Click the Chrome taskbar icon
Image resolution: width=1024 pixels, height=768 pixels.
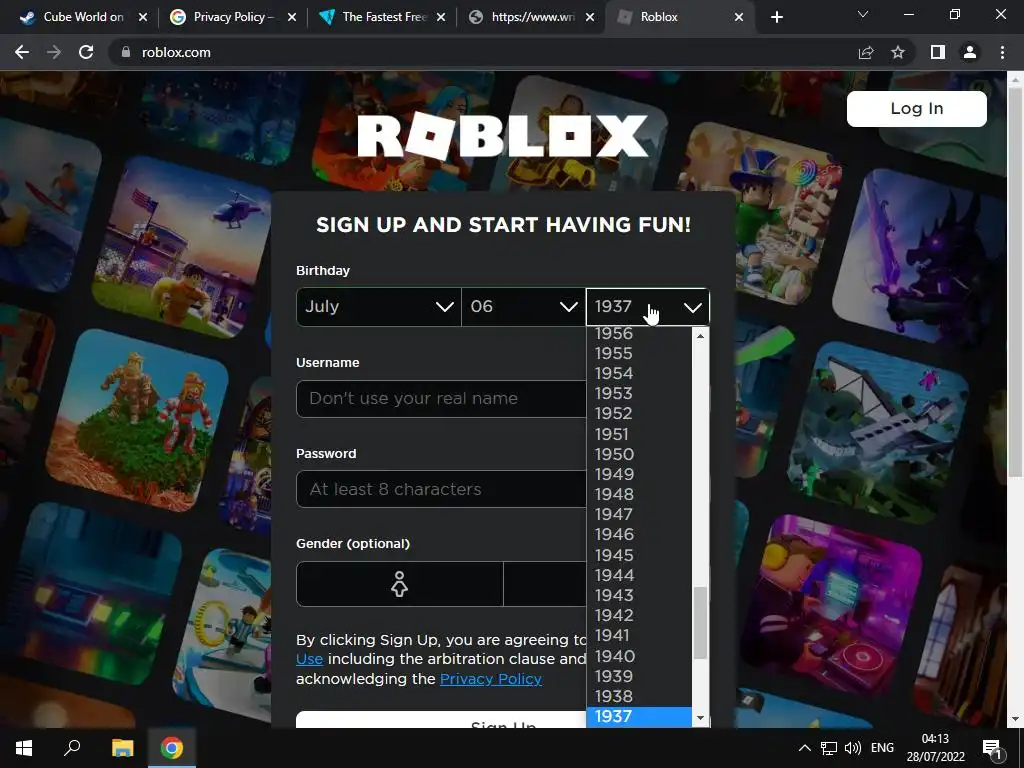(172, 748)
